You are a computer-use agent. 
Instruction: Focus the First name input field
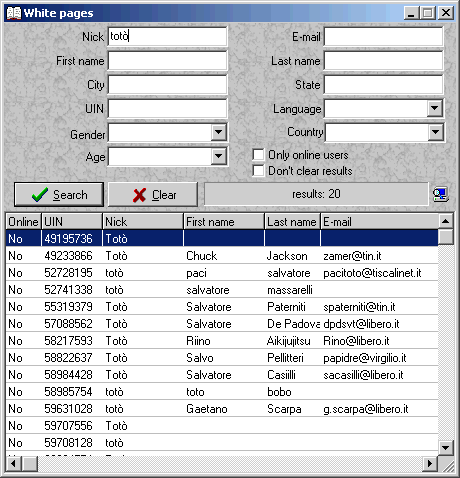167,61
